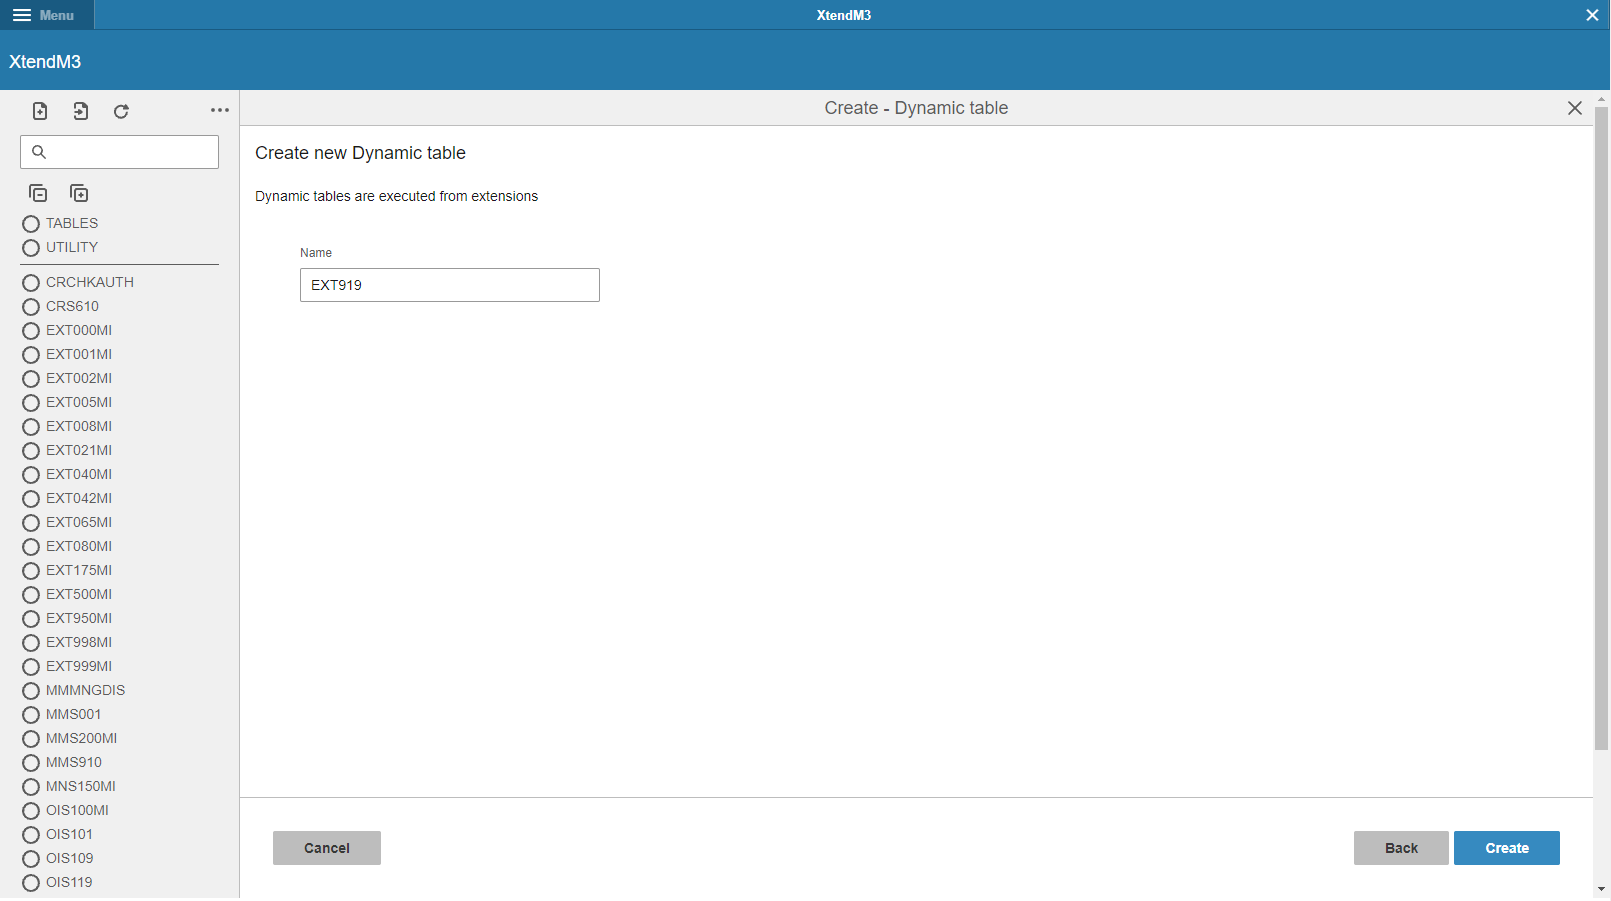Viewport: 1611px width, 901px height.
Task: Click the Back button
Action: pyautogui.click(x=1400, y=848)
